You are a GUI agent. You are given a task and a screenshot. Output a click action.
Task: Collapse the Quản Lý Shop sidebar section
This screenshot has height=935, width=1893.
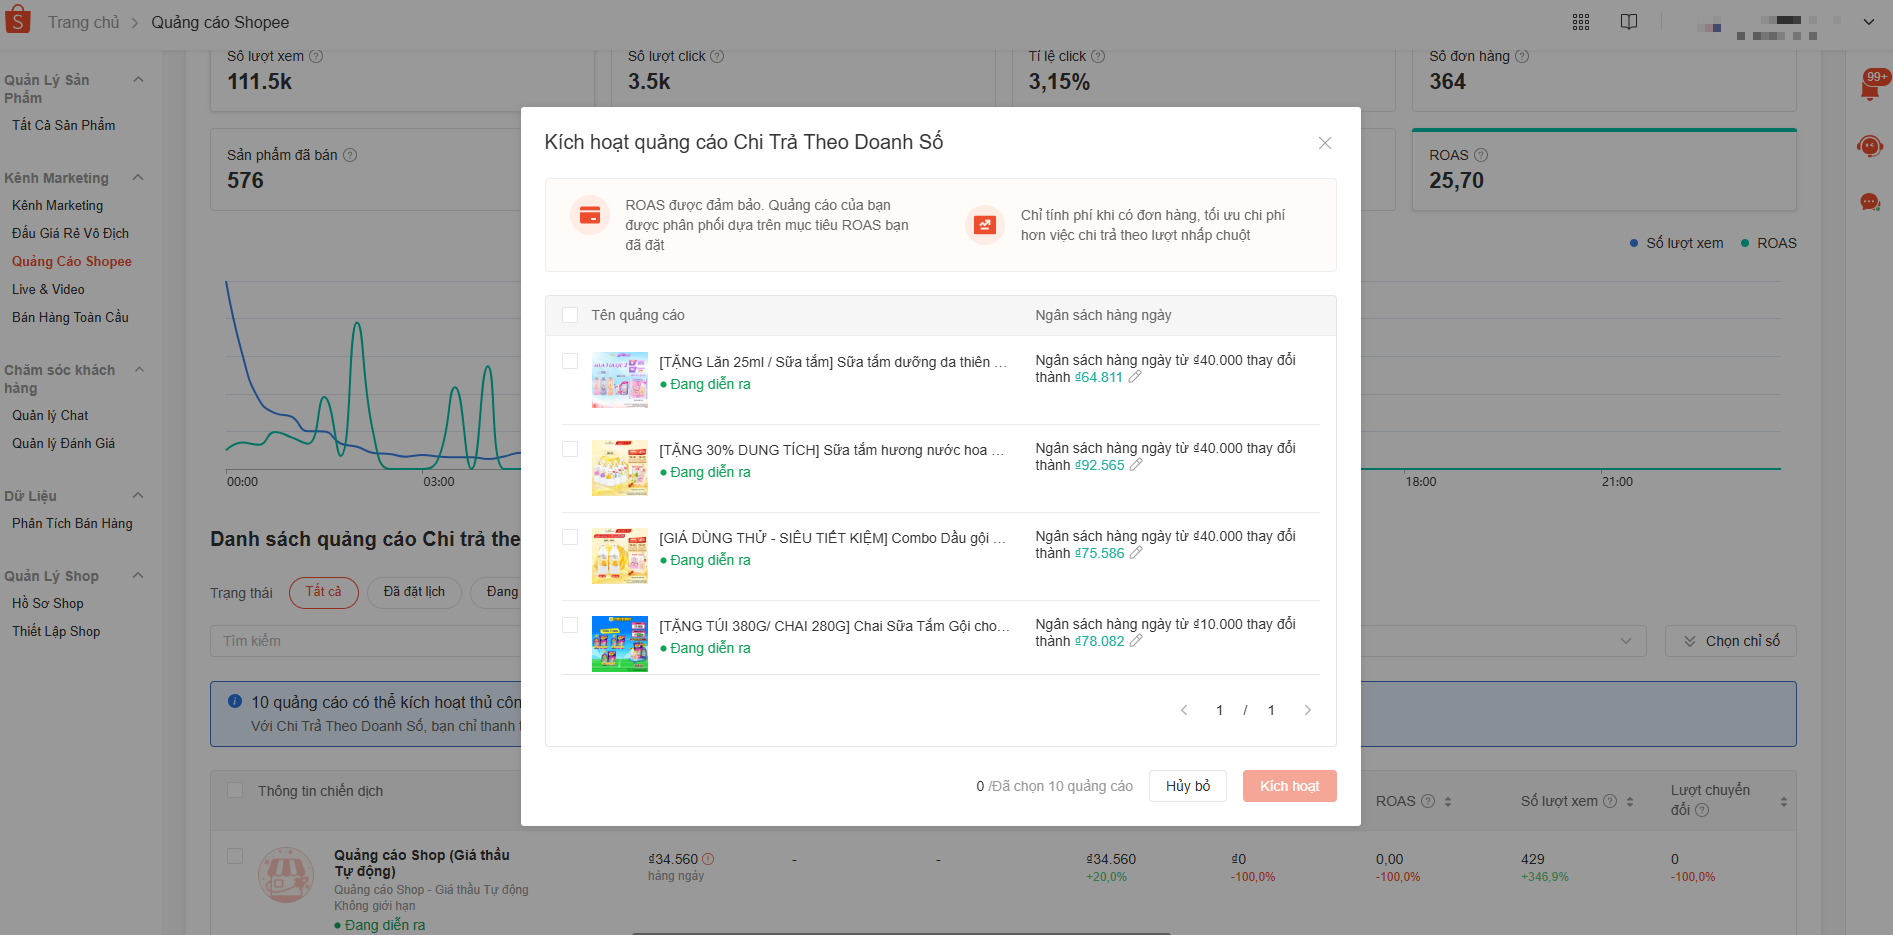pos(138,576)
